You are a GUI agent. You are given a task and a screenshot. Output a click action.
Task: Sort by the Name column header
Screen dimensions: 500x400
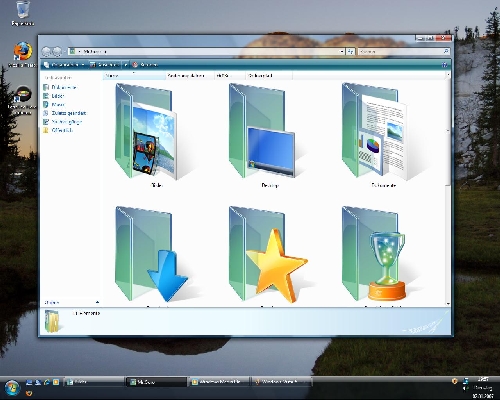click(x=134, y=76)
